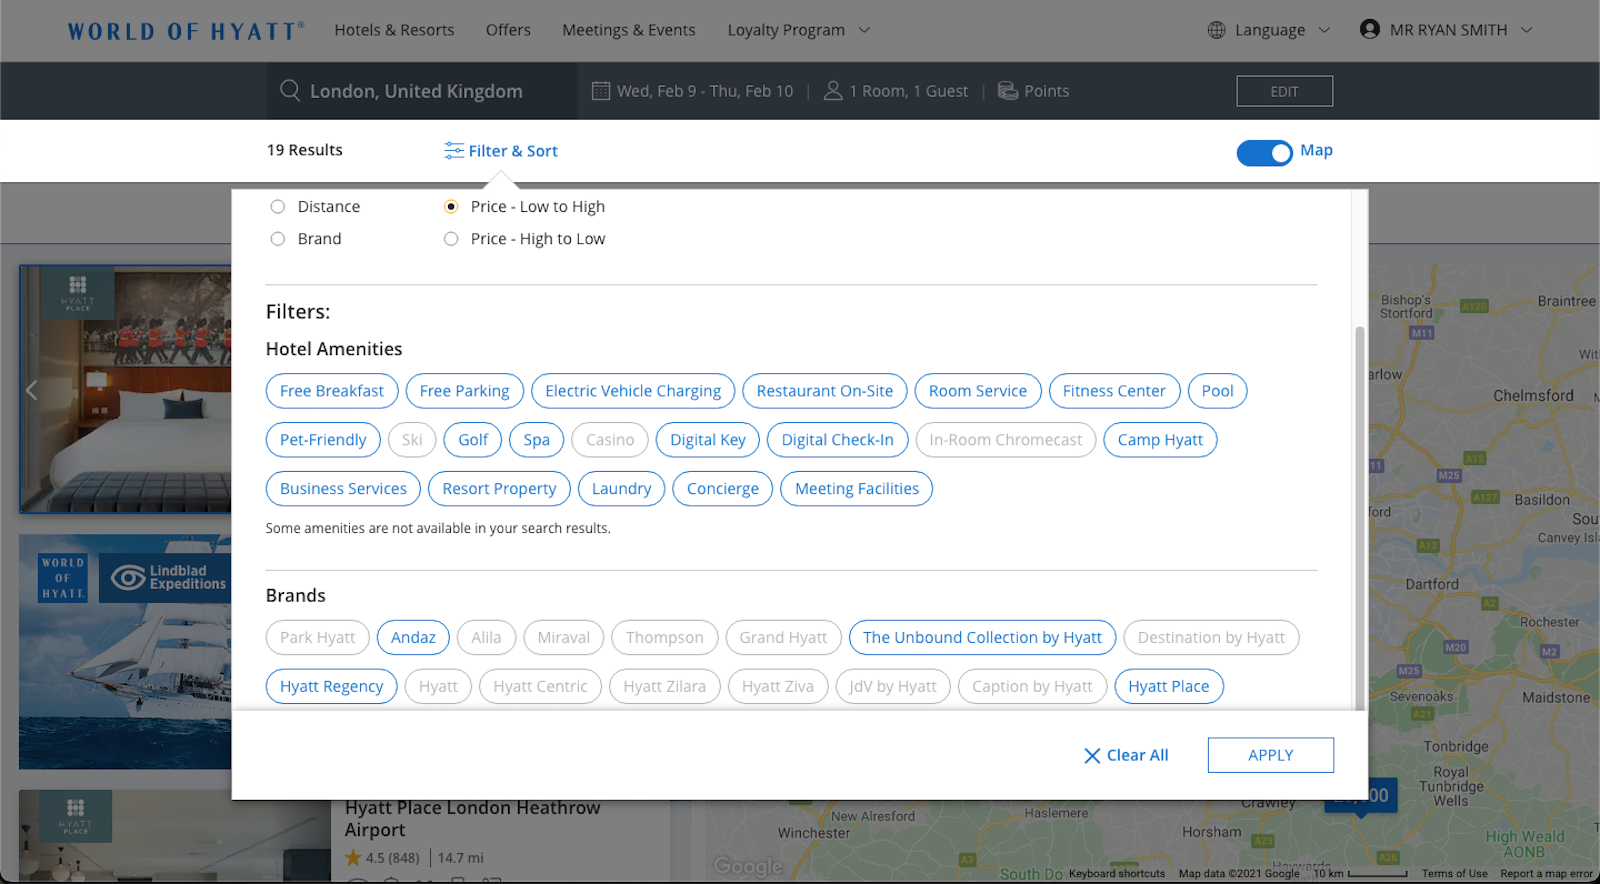Toggle Free Breakfast amenity filter
The height and width of the screenshot is (884, 1600).
point(332,391)
